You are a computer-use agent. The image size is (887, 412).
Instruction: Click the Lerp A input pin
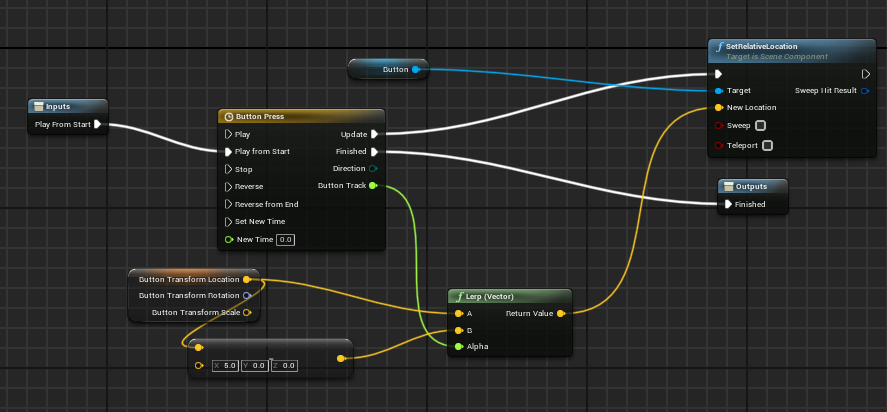(x=459, y=314)
